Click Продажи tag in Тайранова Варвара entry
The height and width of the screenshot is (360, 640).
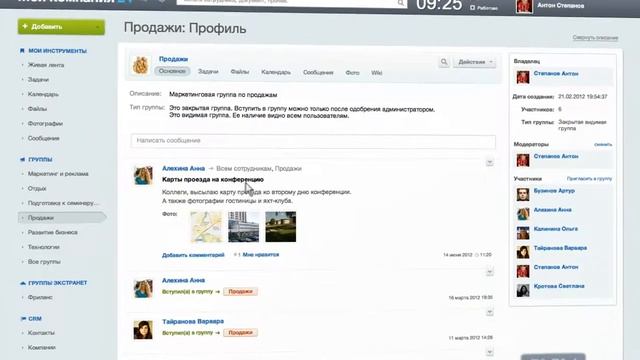click(240, 333)
